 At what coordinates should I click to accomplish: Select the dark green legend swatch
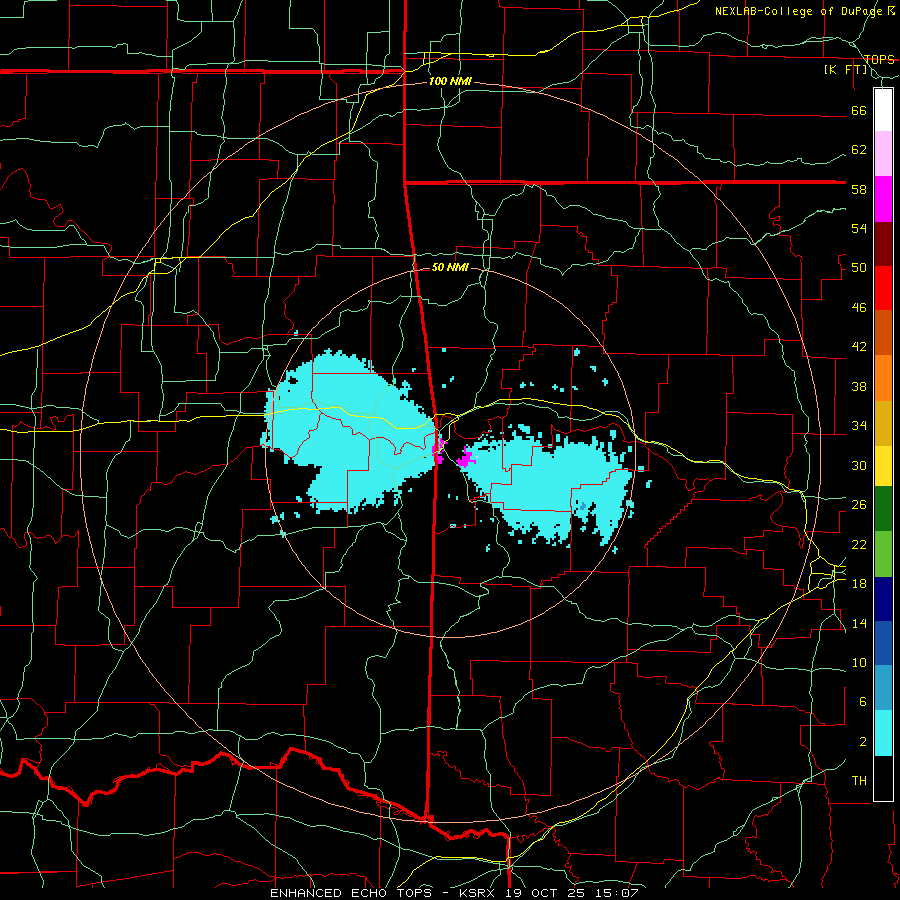883,509
